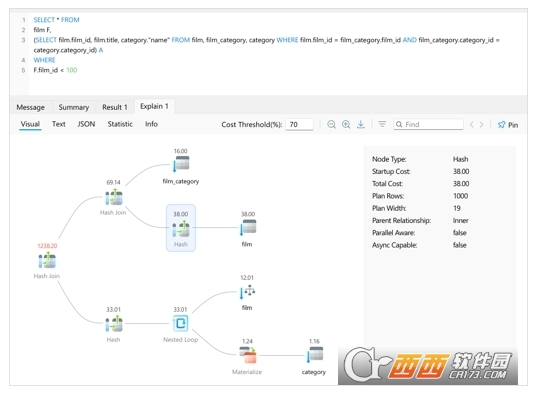Click the SELECT keyword on line 1

tap(44, 20)
